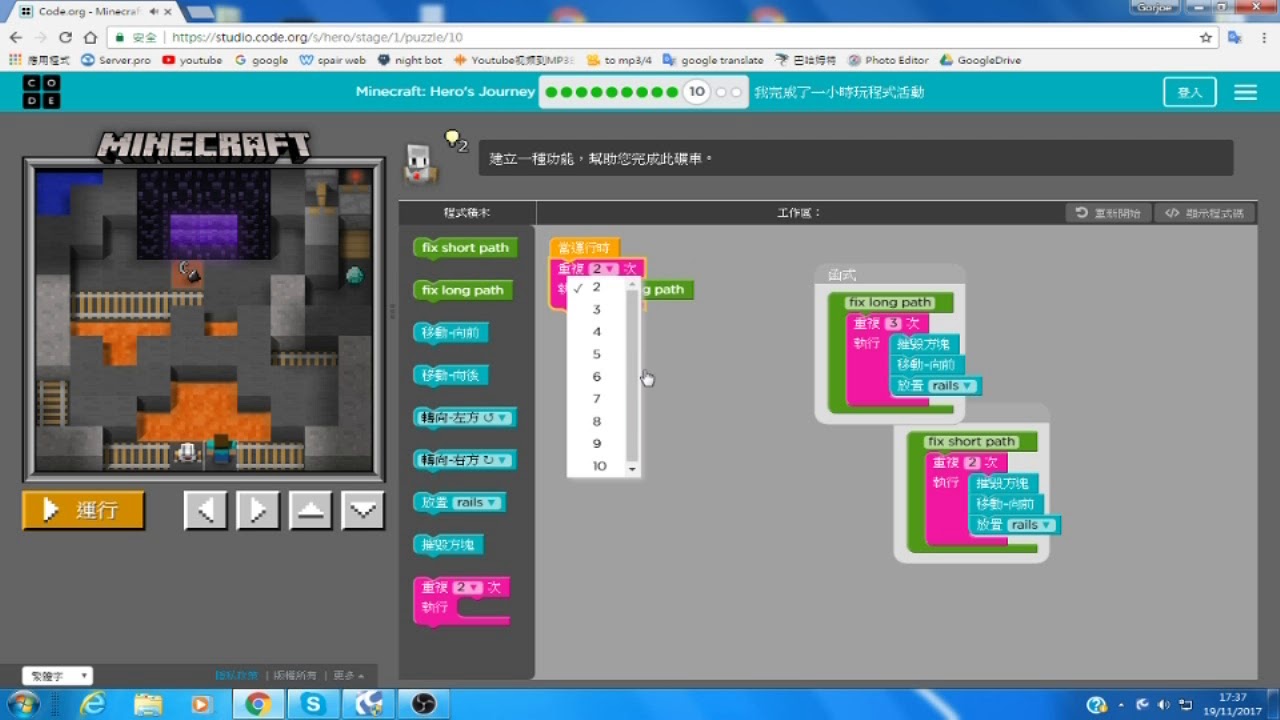This screenshot has height=720, width=1280.
Task: Open Skype from the taskbar
Action: pos(313,704)
